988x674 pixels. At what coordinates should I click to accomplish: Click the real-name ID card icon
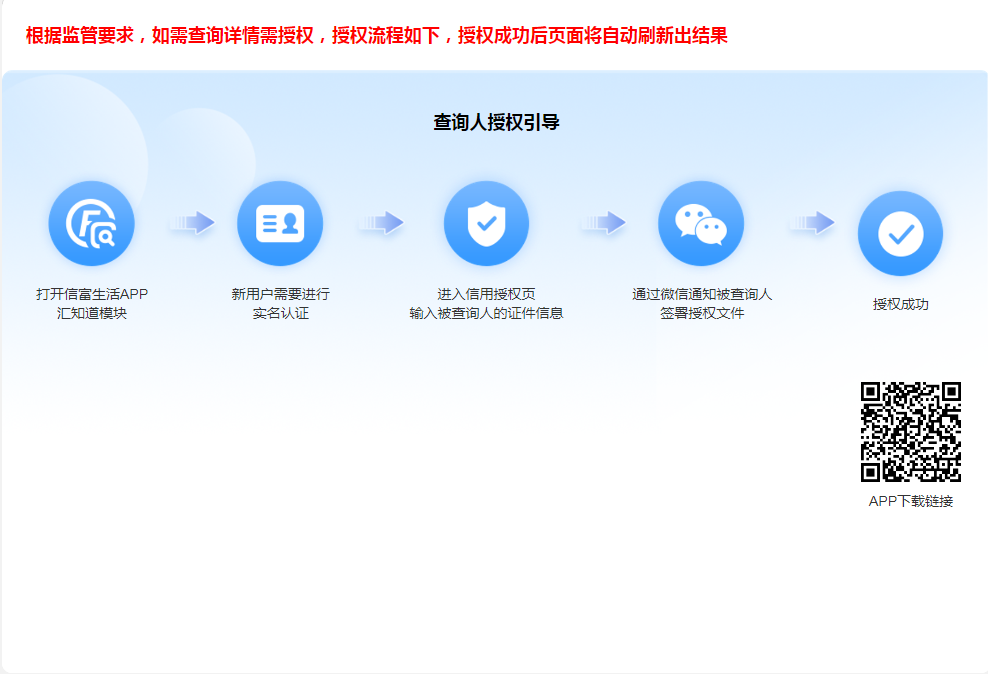tap(280, 224)
